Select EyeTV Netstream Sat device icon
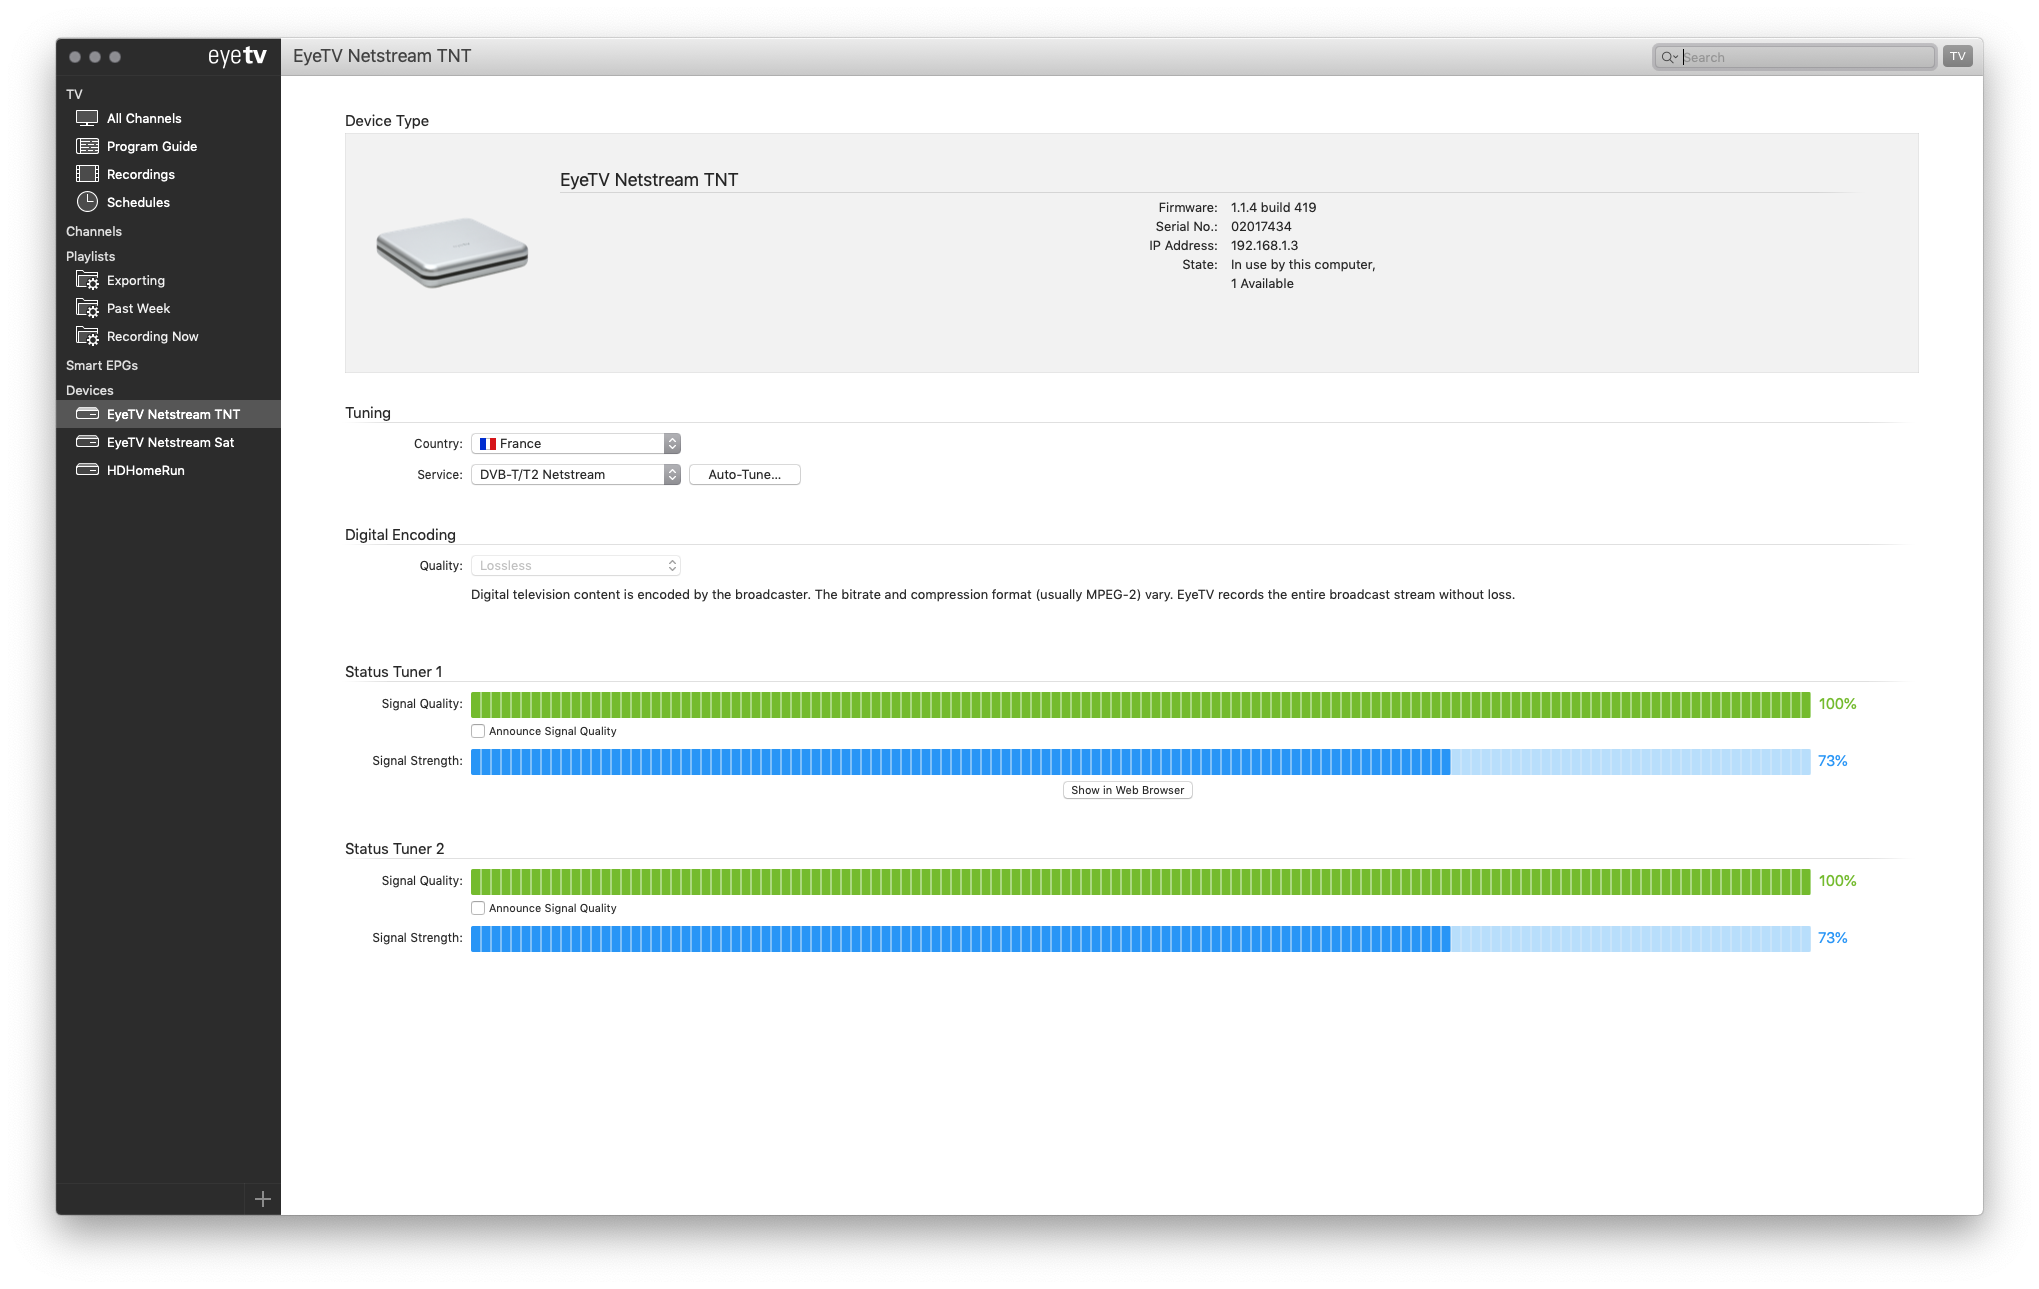 87,442
